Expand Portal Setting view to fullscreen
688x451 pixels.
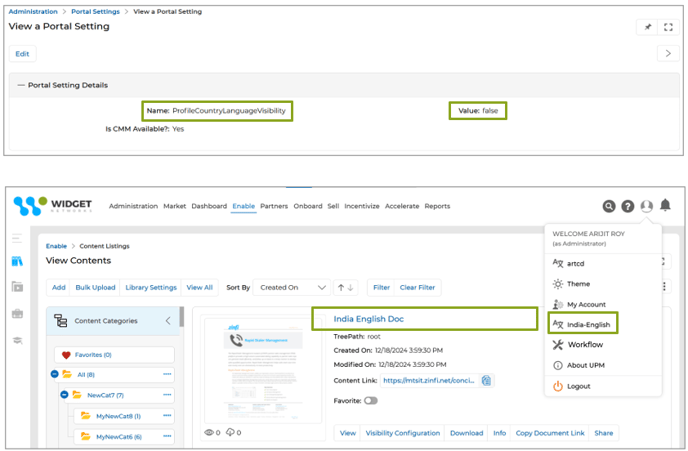669,27
